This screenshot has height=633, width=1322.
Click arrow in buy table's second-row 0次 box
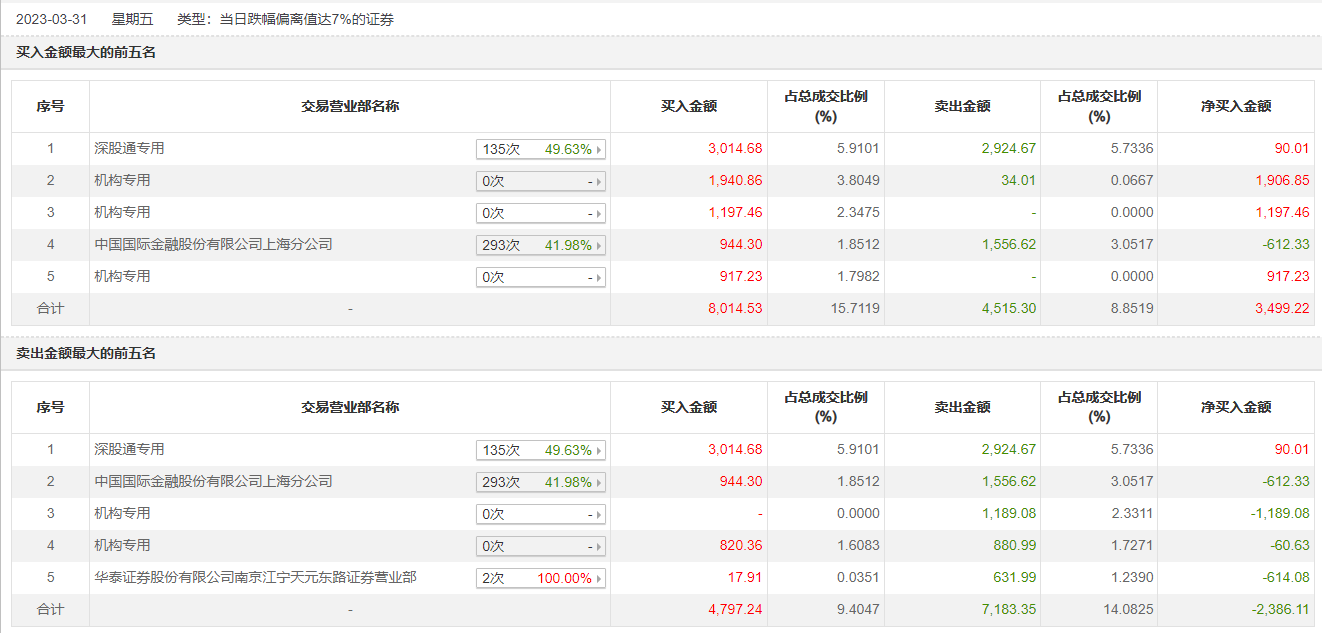pos(599,182)
